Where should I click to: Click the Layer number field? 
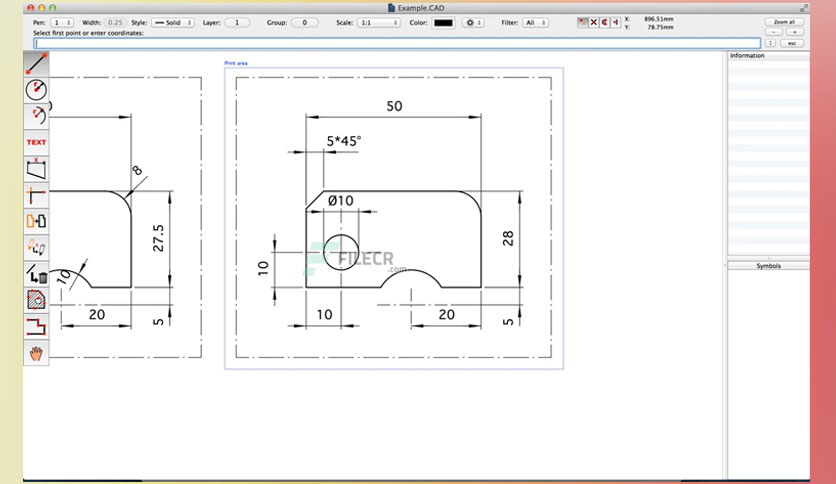(237, 22)
